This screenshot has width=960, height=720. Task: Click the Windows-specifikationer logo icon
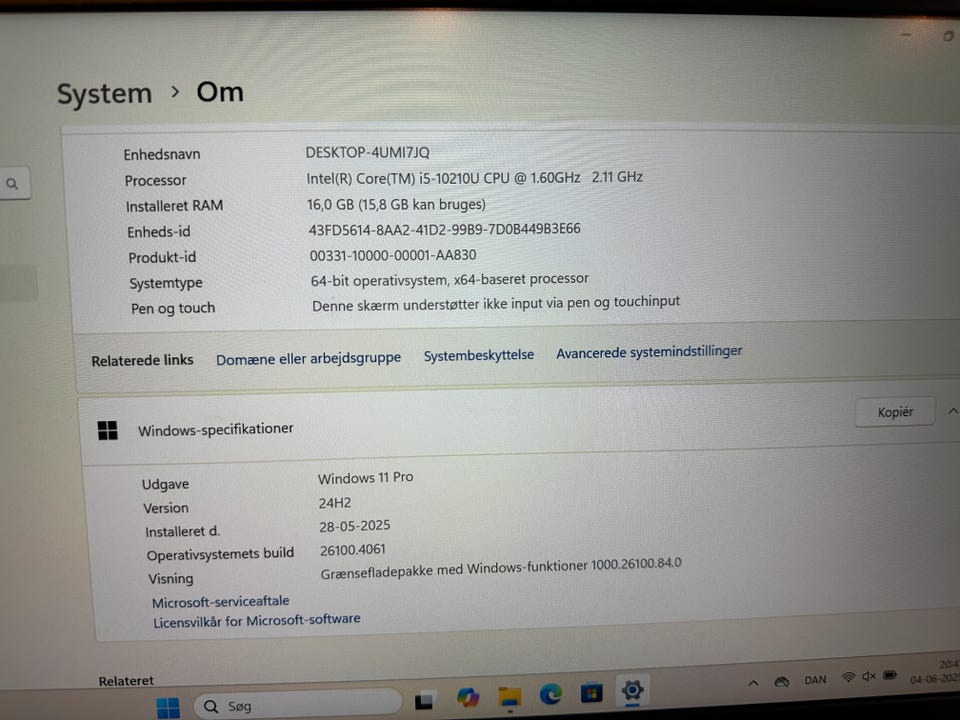108,430
